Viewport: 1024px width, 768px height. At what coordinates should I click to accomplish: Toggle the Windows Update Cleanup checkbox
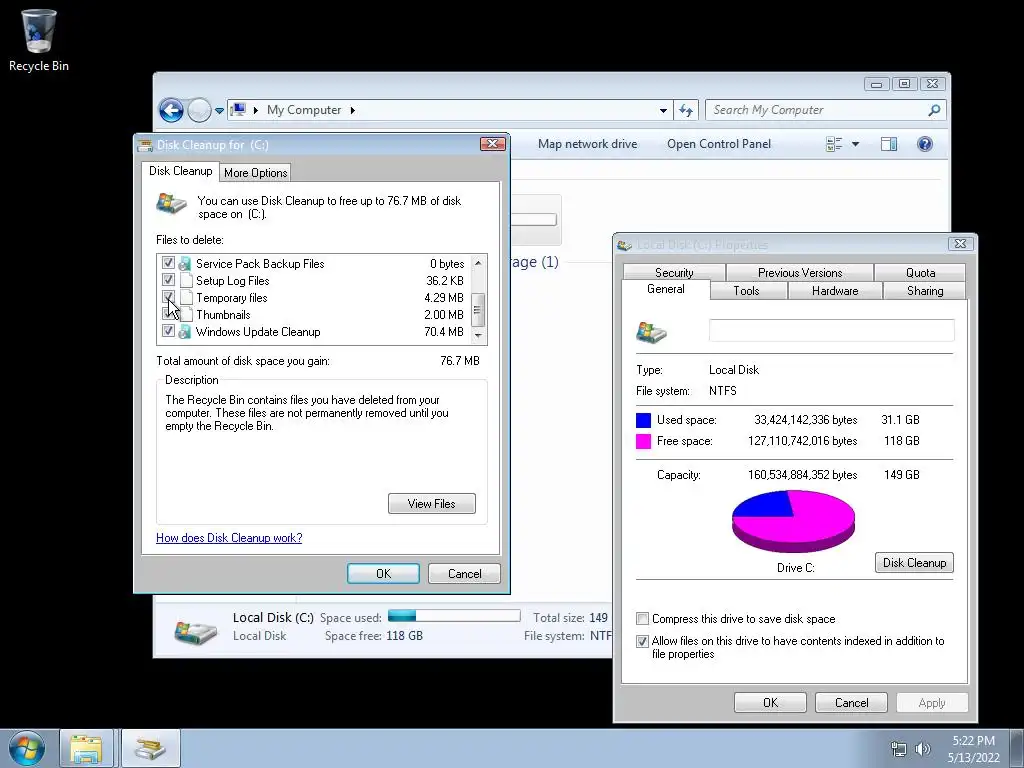click(x=168, y=331)
